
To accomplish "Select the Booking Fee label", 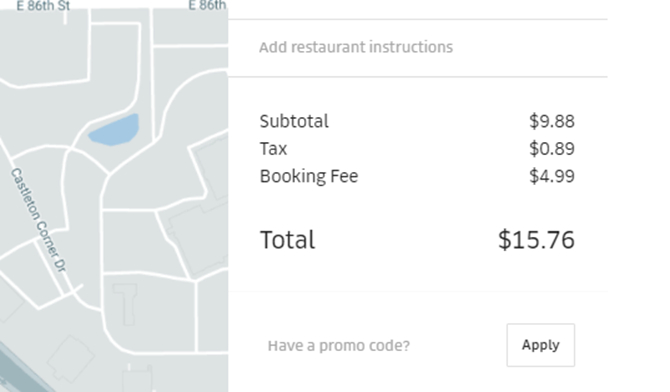I will pyautogui.click(x=309, y=176).
